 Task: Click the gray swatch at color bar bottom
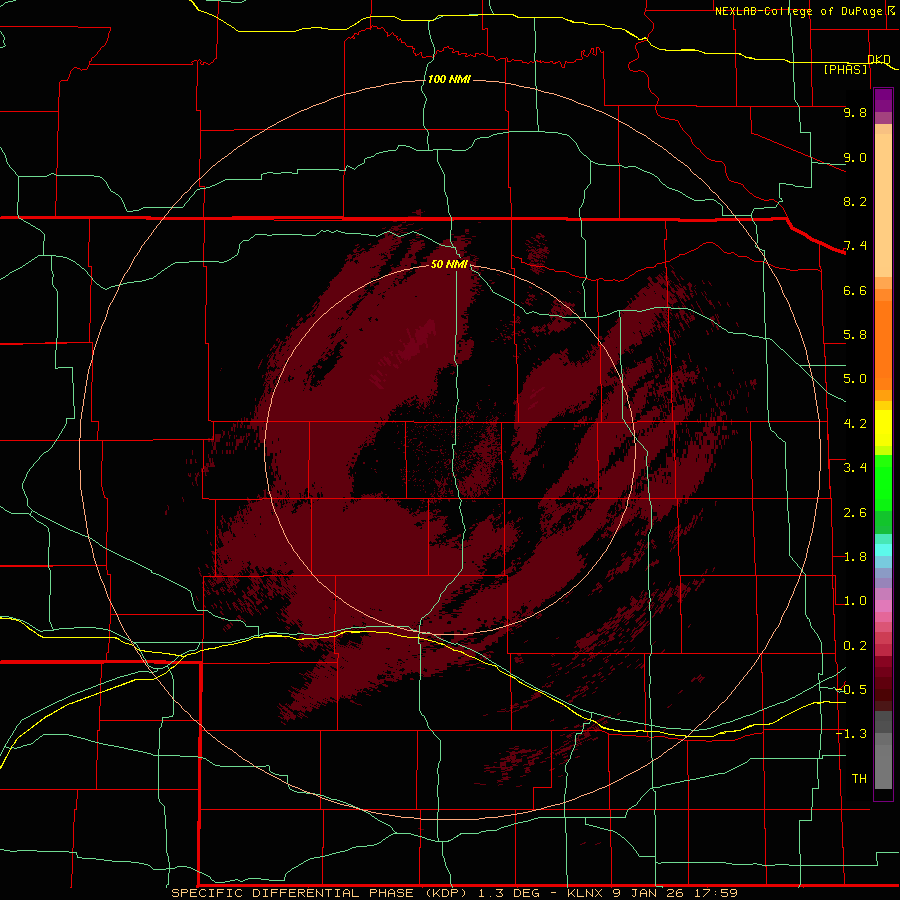tap(883, 769)
